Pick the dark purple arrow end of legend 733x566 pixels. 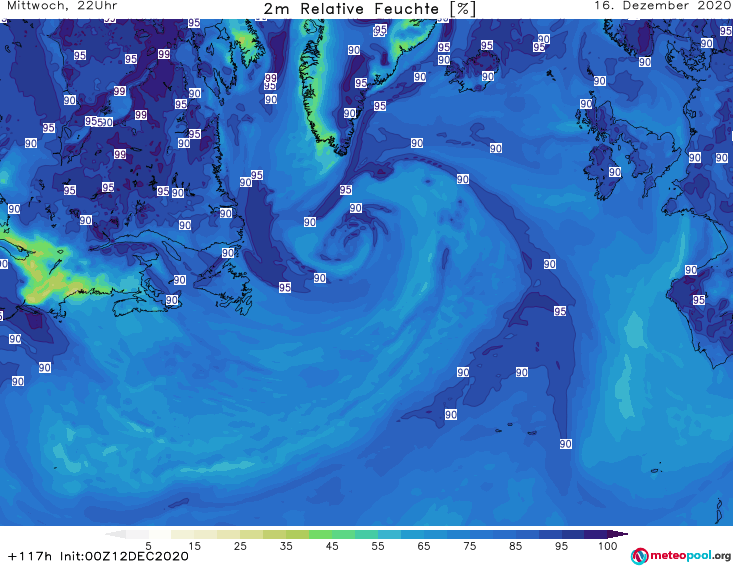pos(618,534)
